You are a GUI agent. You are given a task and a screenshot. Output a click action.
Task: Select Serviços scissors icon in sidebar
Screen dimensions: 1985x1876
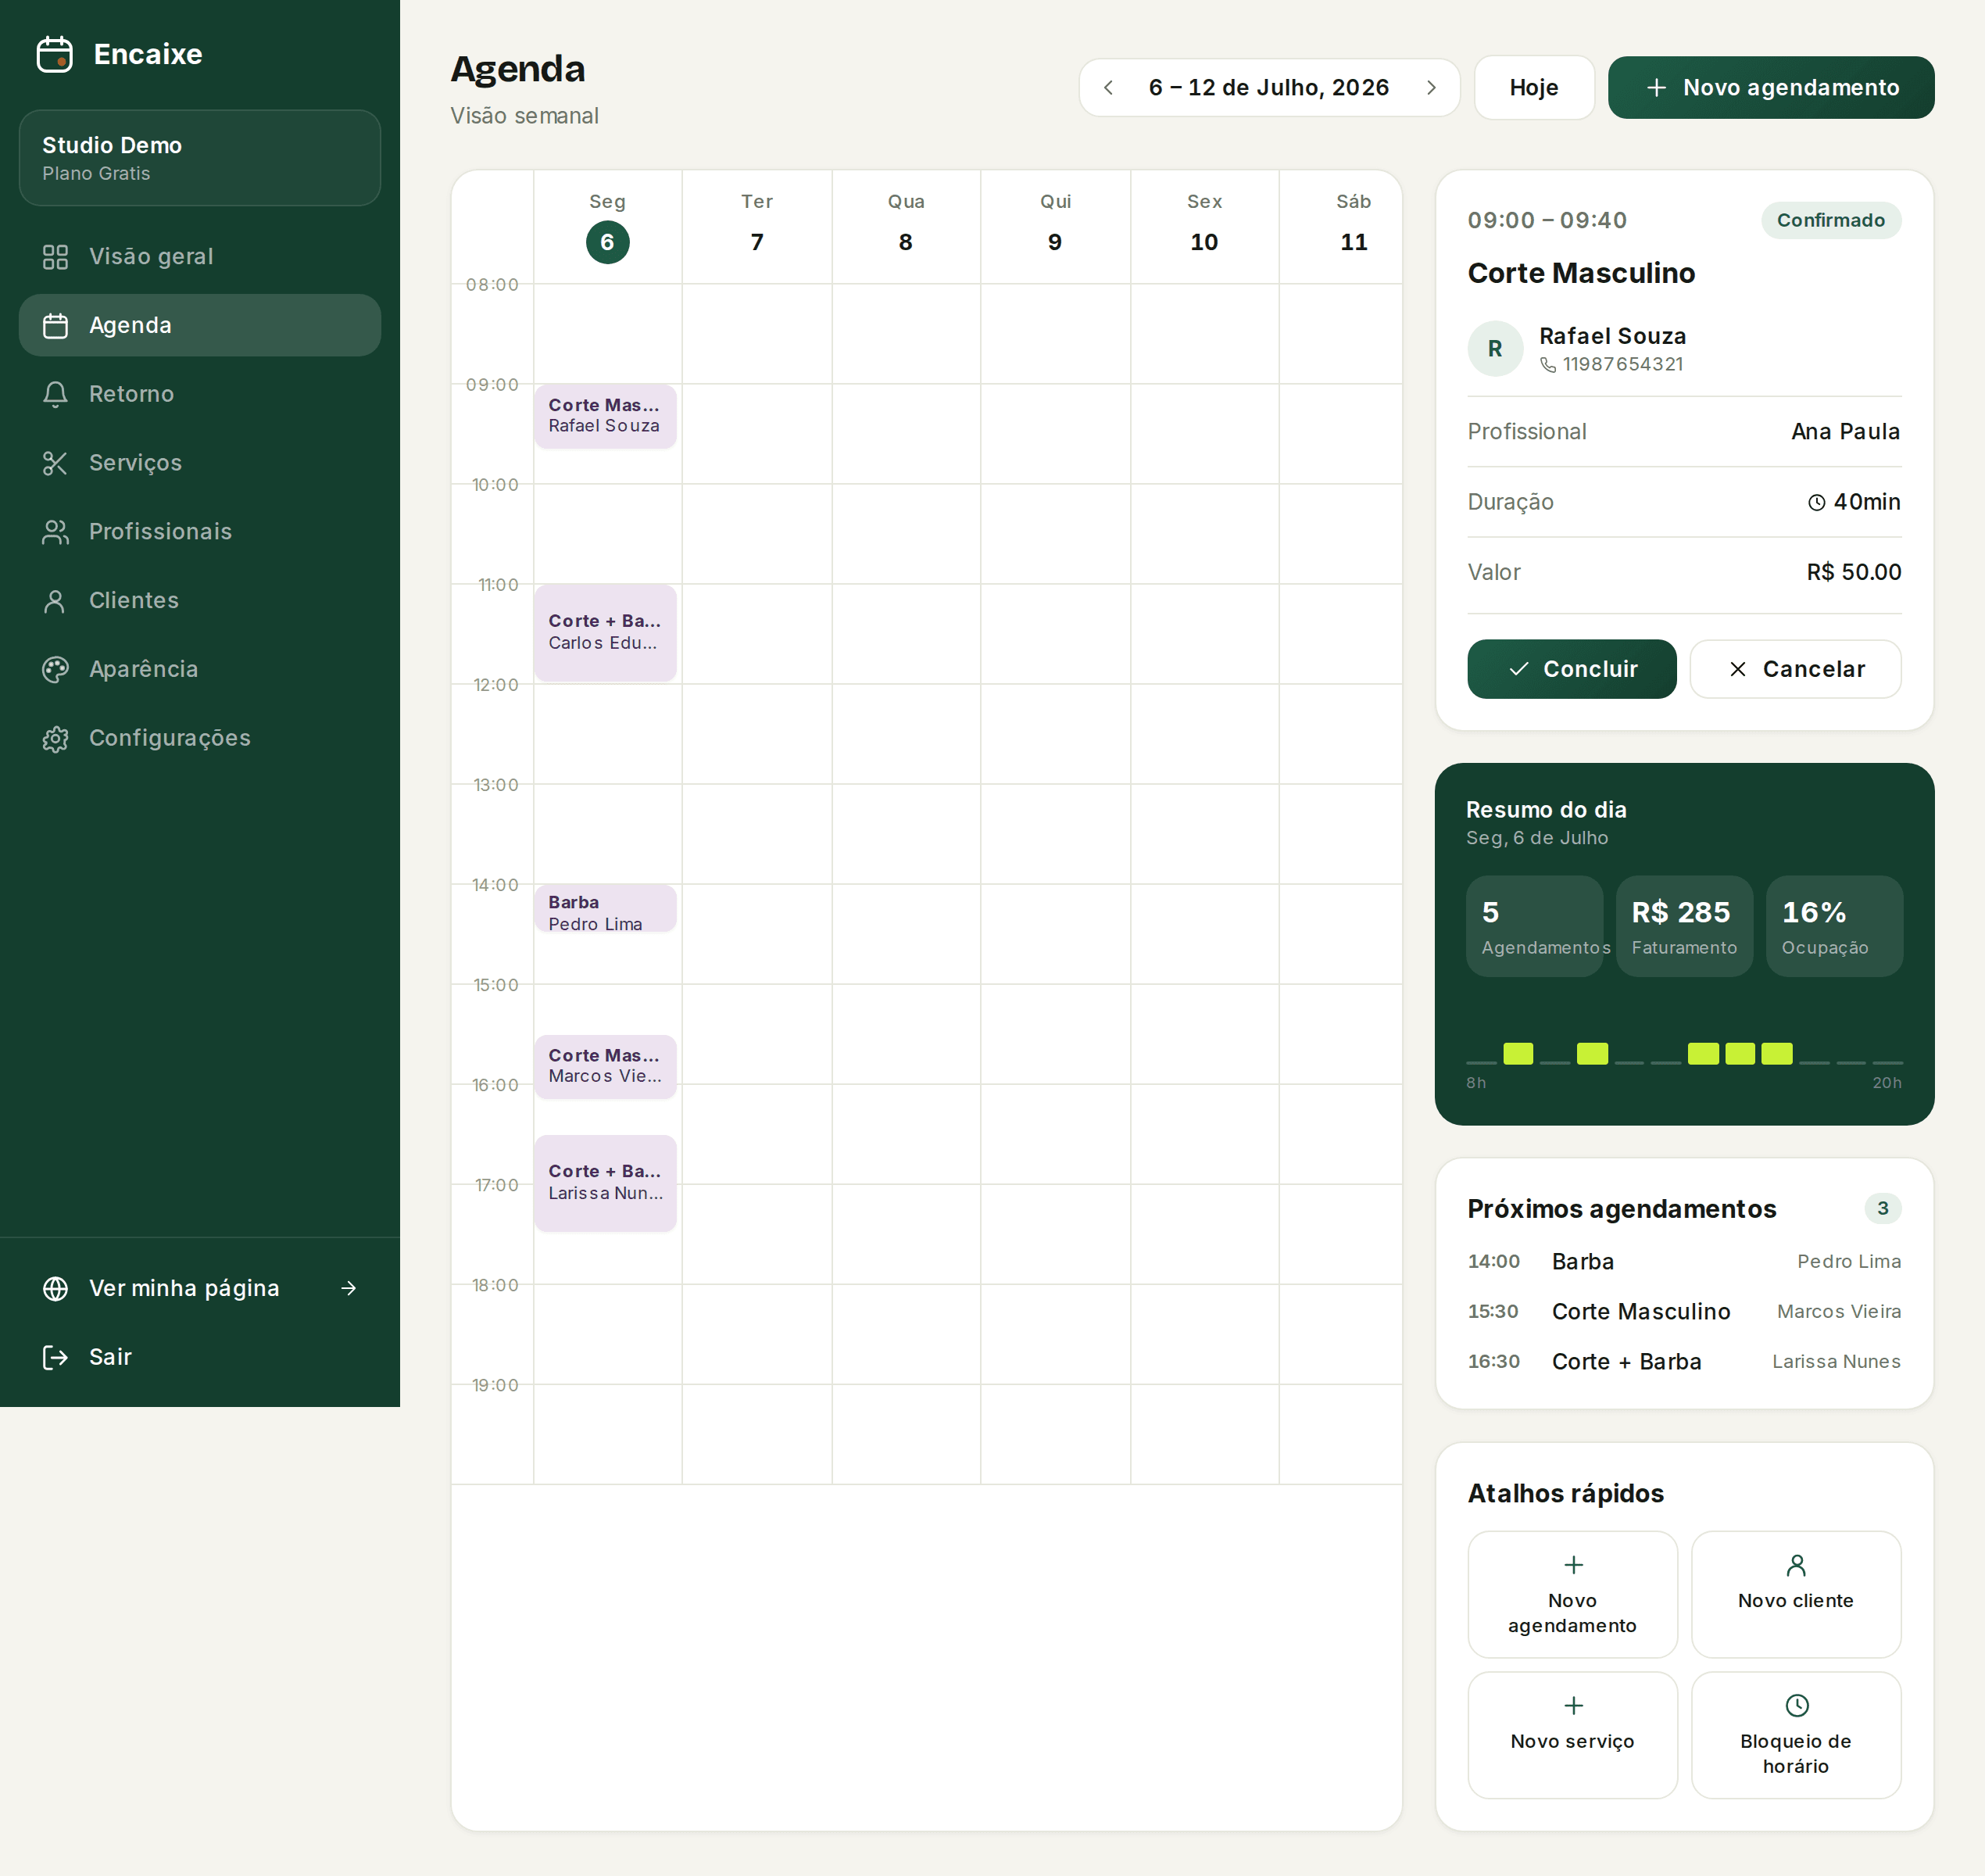[55, 463]
